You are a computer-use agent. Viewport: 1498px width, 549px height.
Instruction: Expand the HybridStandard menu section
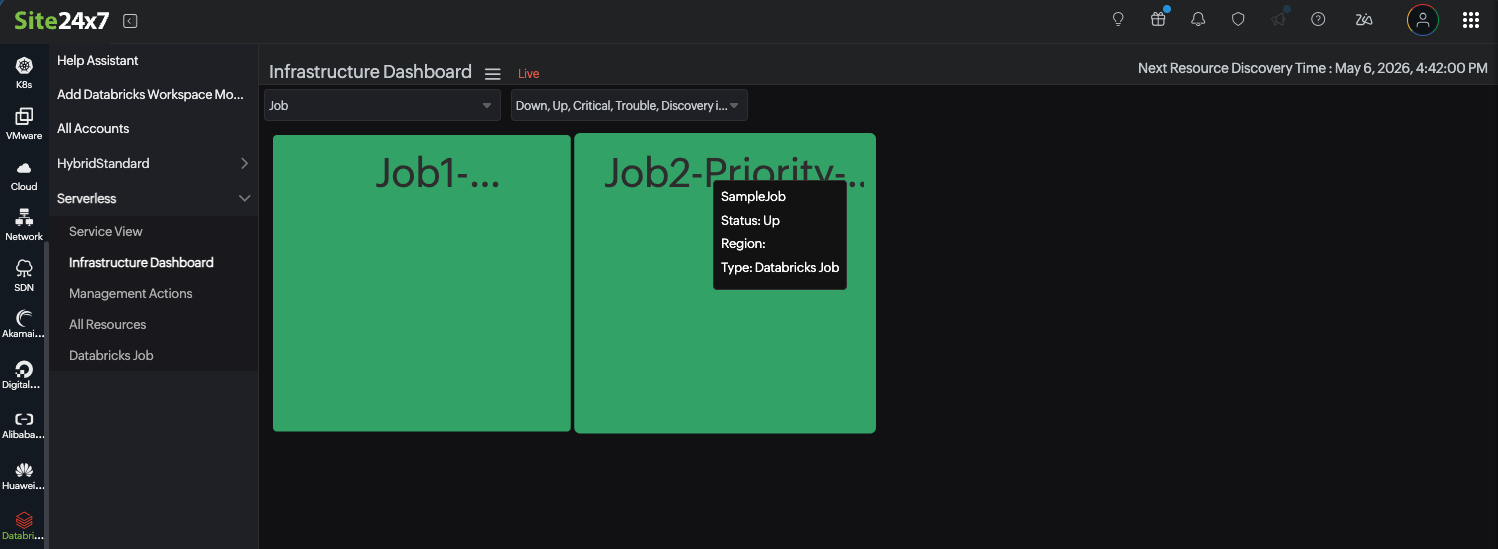pos(154,163)
